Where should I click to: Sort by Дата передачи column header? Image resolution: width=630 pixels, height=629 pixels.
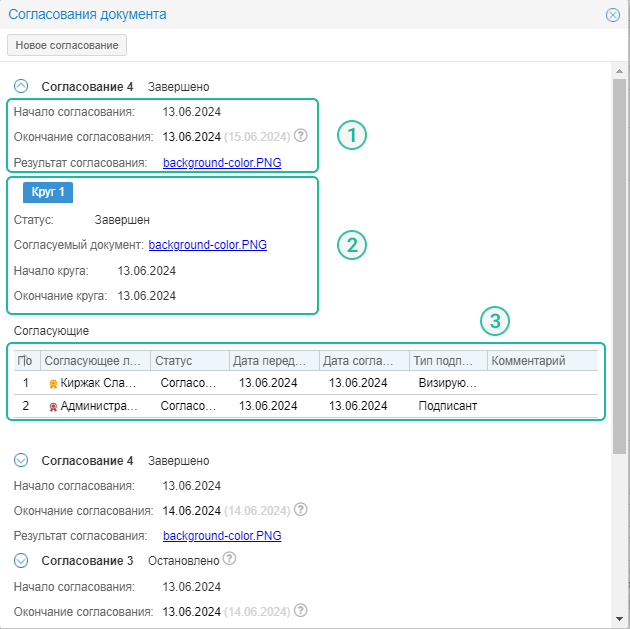[x=274, y=360]
